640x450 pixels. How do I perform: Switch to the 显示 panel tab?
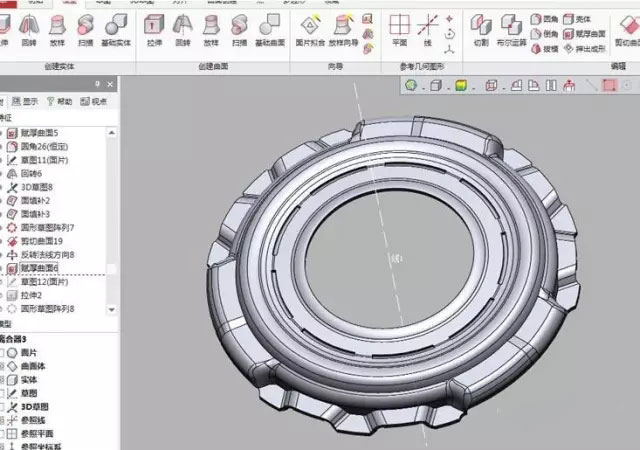27,102
